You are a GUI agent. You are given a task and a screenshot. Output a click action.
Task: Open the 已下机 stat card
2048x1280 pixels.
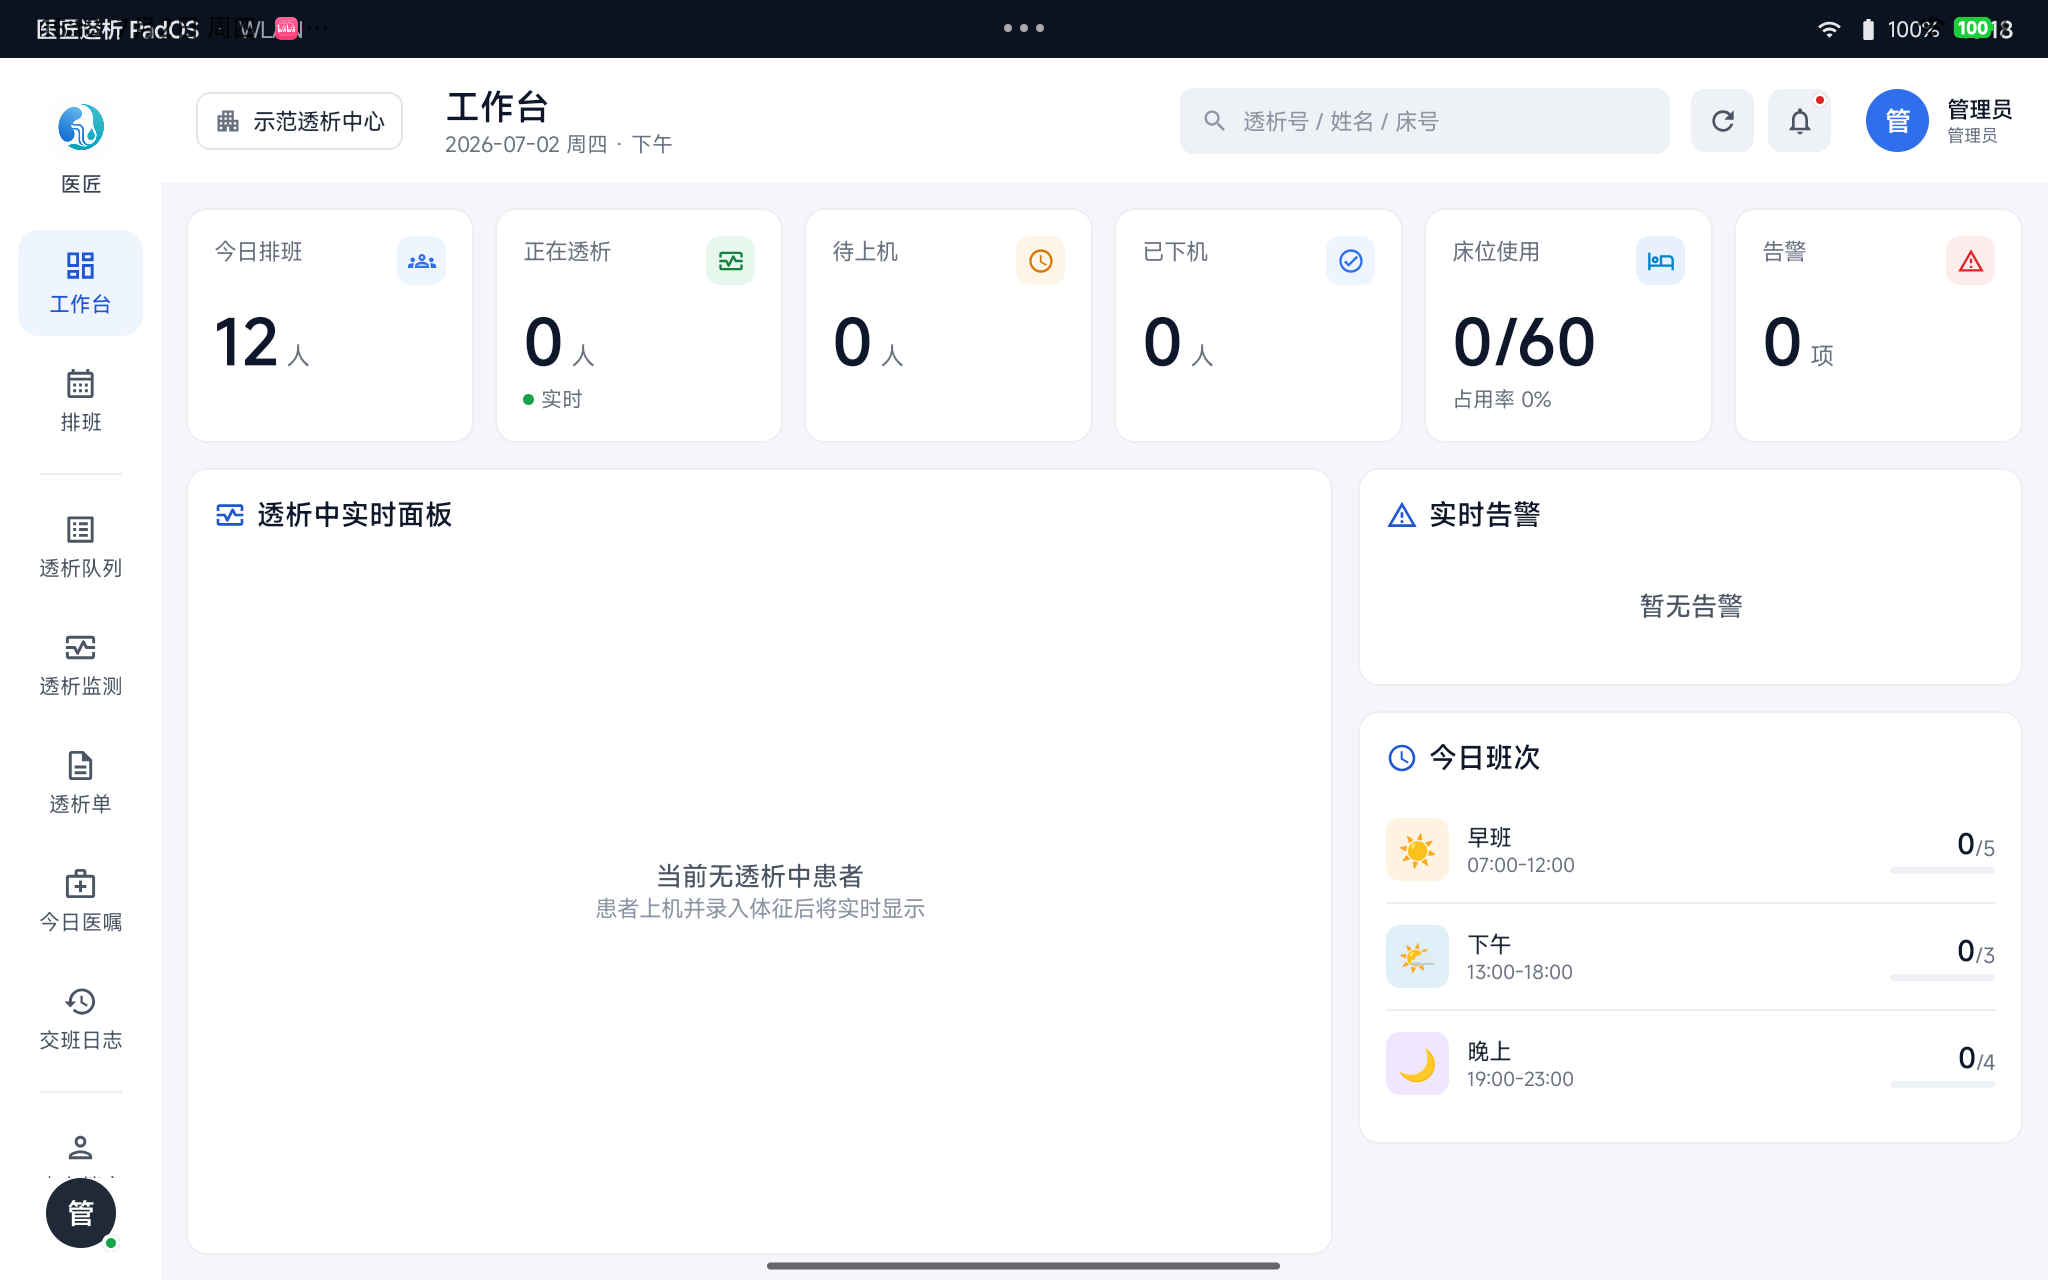coord(1258,325)
